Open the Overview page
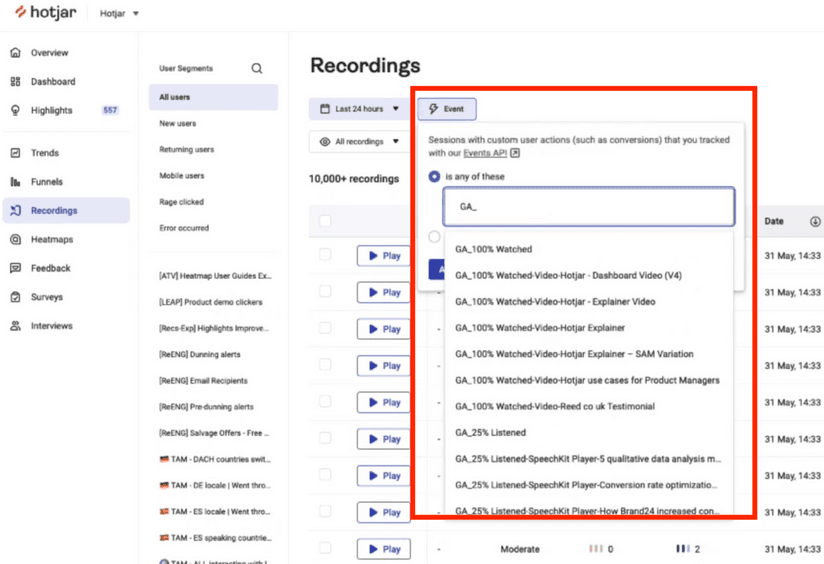The width and height of the screenshot is (824, 564). [x=49, y=53]
